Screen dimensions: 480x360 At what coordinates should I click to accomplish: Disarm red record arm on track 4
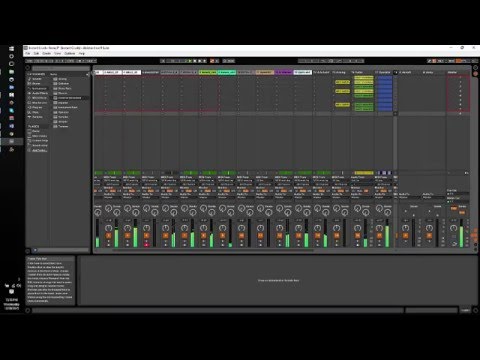click(x=147, y=245)
